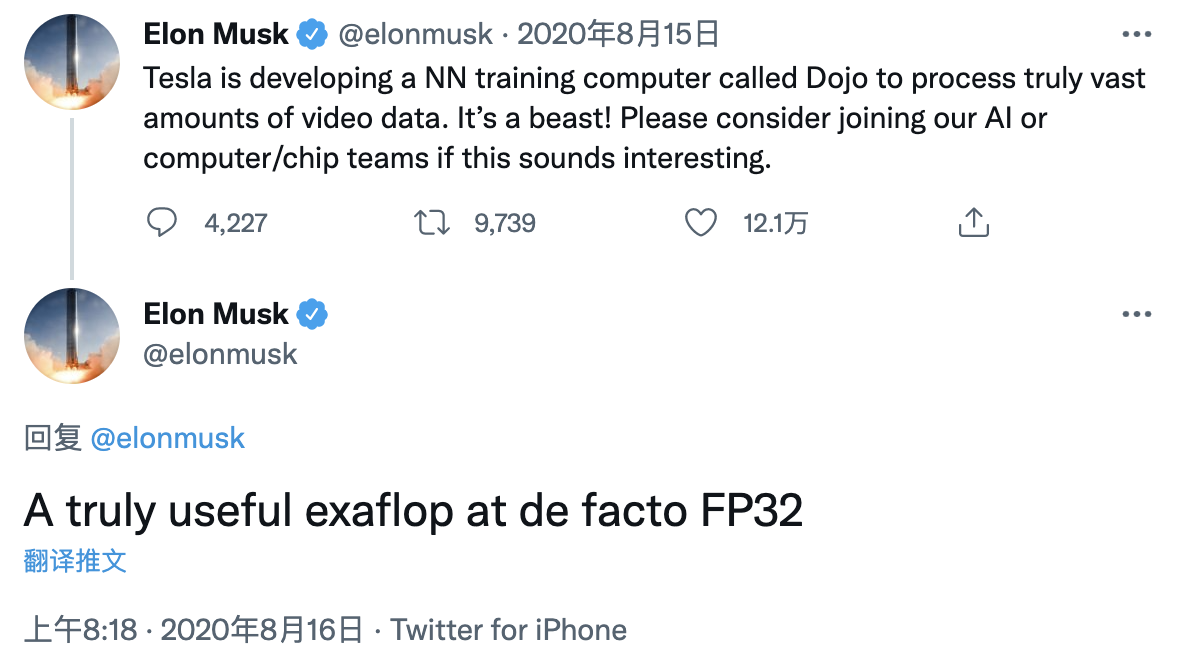Click the grey @elonmusk handle under name
The width and height of the screenshot is (1178, 670).
[220, 354]
